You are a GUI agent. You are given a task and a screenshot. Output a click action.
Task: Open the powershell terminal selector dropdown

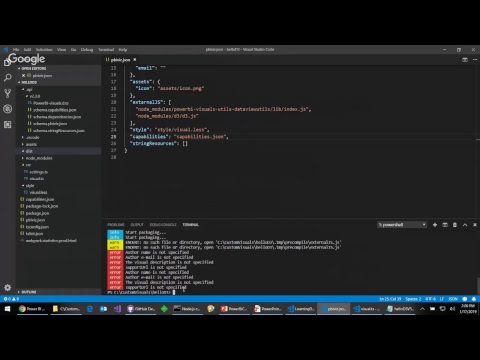tap(402, 225)
